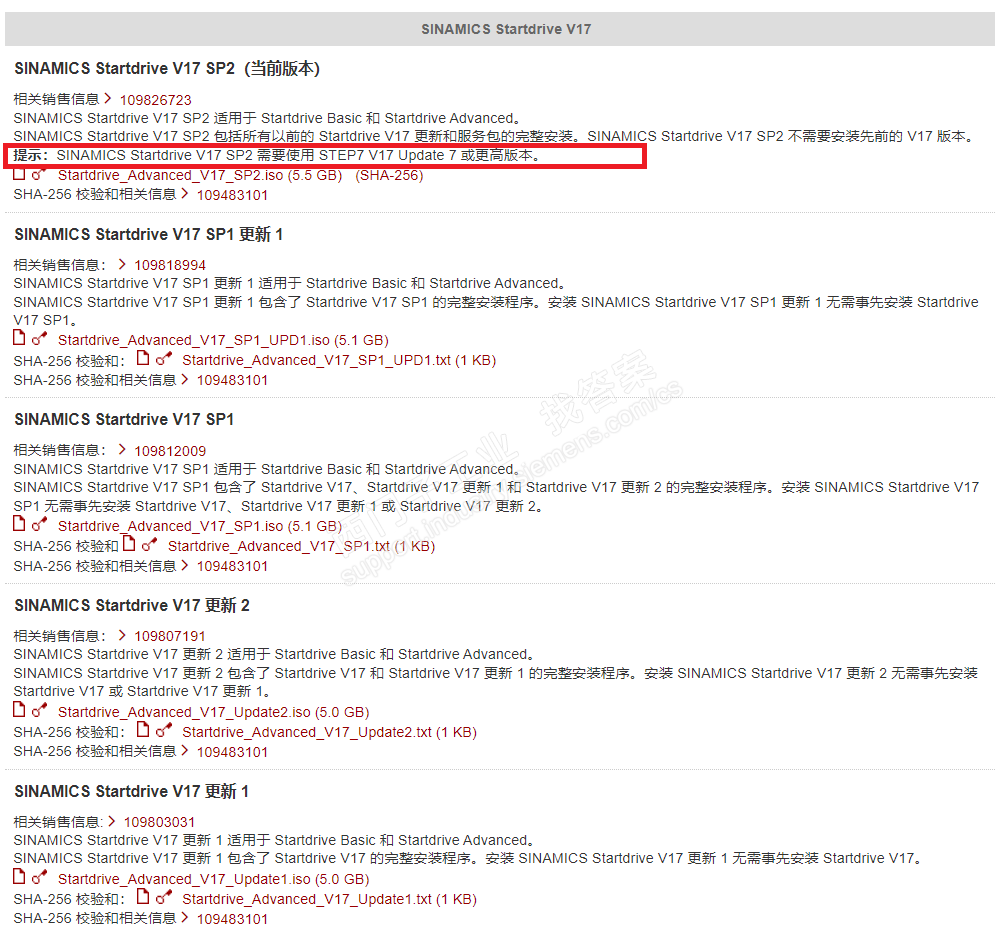Open 109483101 link under SP1 更新 1 section
Viewport: 1002px width, 933px height.
(232, 381)
